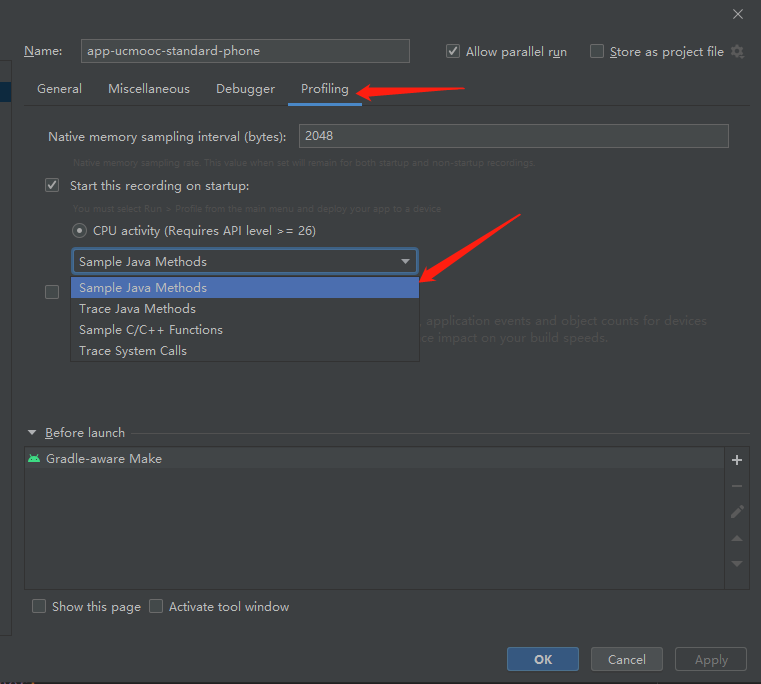761x684 pixels.
Task: Toggle Allow parallel run checkbox
Action: coord(453,51)
